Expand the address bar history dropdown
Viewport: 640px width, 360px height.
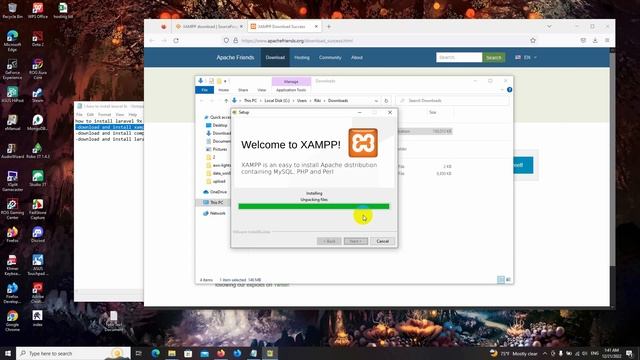[376, 100]
